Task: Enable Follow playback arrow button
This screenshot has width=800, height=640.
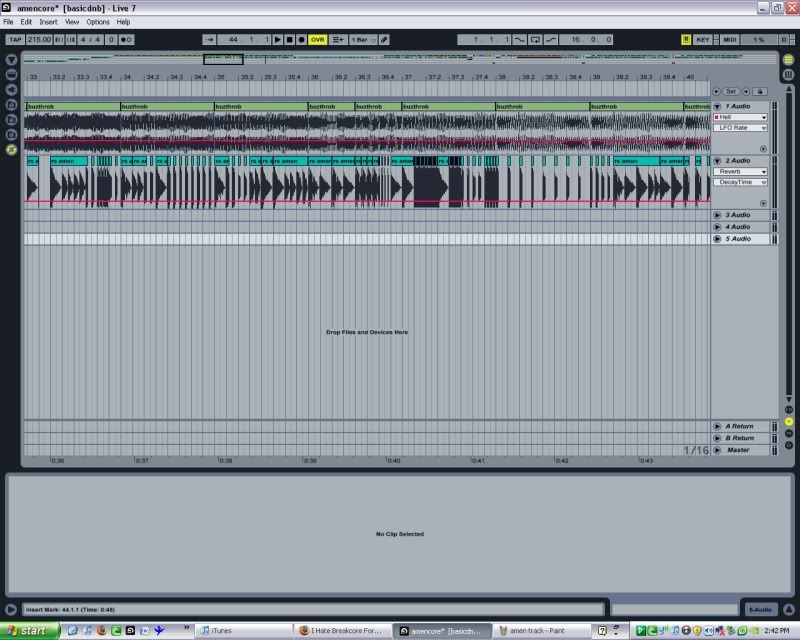Action: click(x=209, y=39)
